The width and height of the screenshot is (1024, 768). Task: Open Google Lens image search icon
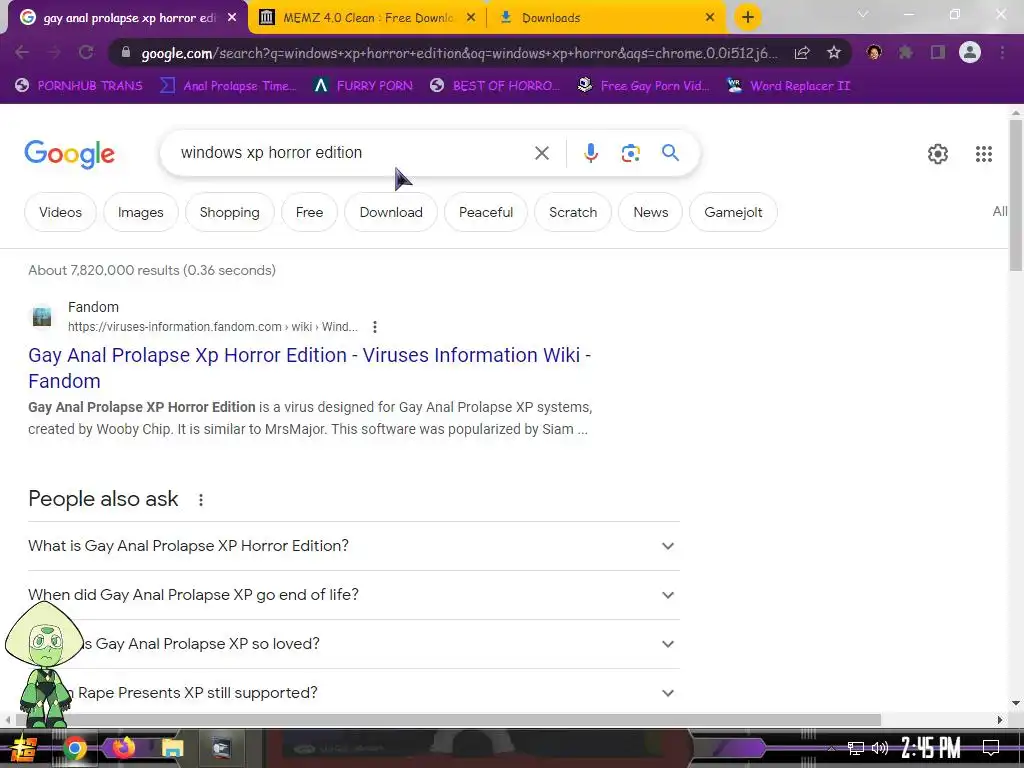630,153
